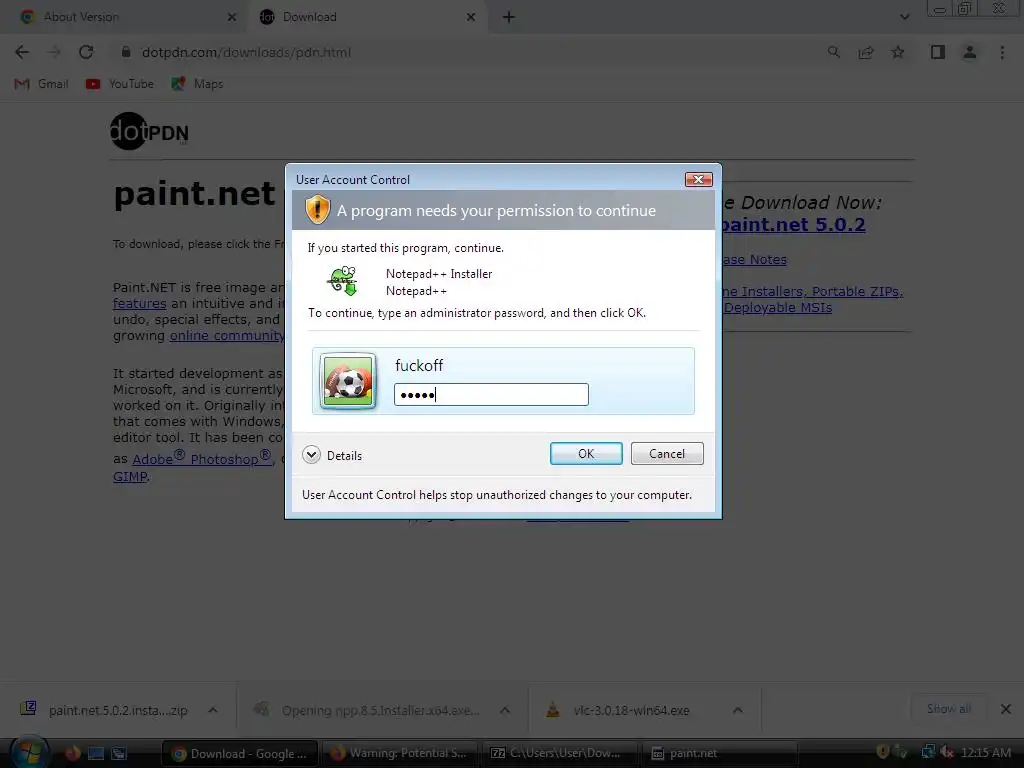Expand options for the npp installer download
This screenshot has height=768, width=1024.
[x=505, y=710]
